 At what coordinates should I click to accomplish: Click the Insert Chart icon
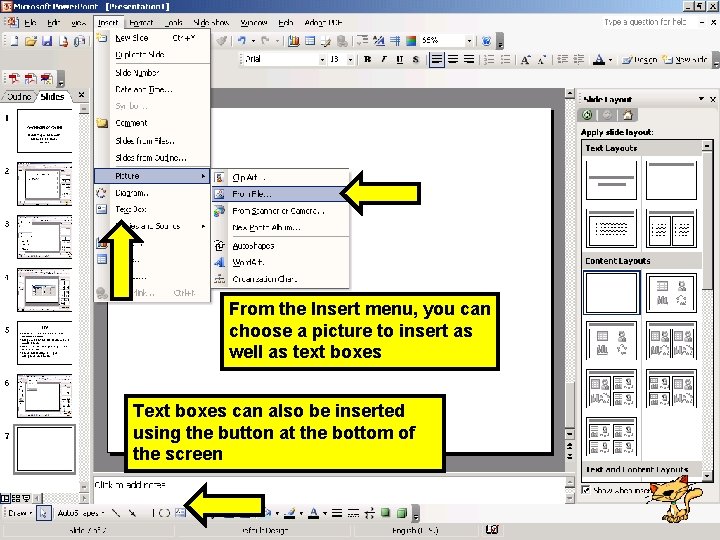294,41
